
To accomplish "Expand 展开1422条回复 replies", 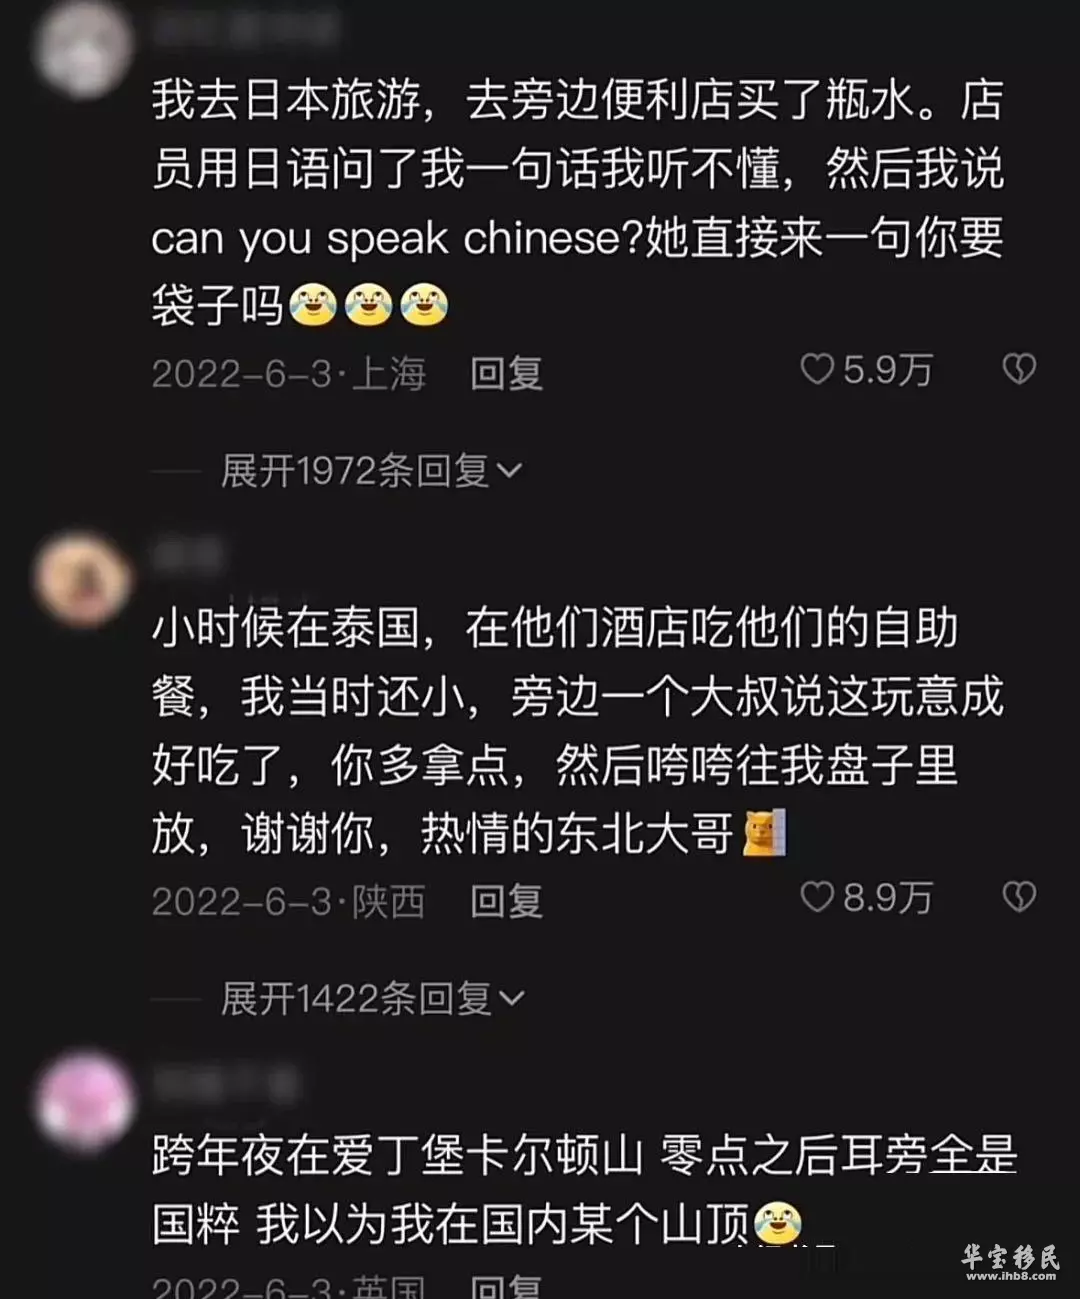I will click(x=372, y=998).
